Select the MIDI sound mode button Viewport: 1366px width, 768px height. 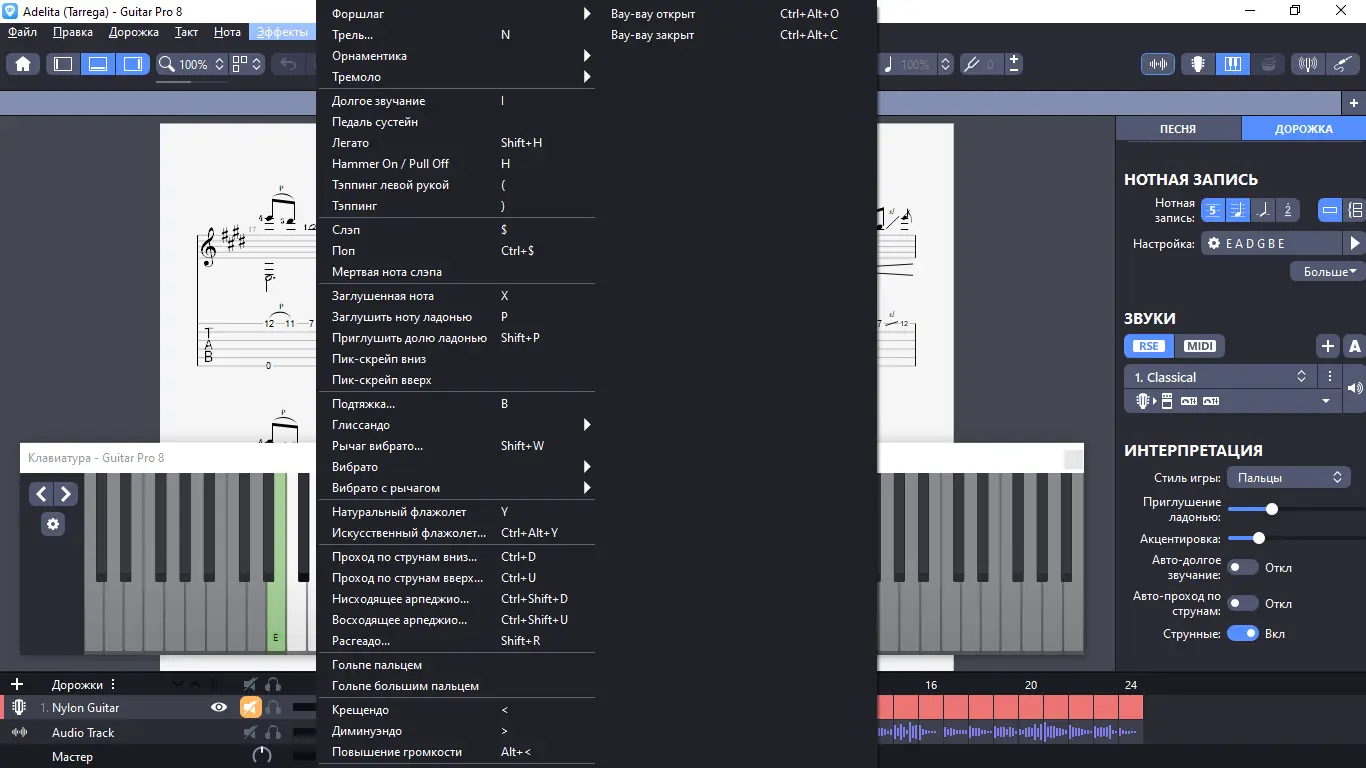(x=1199, y=346)
